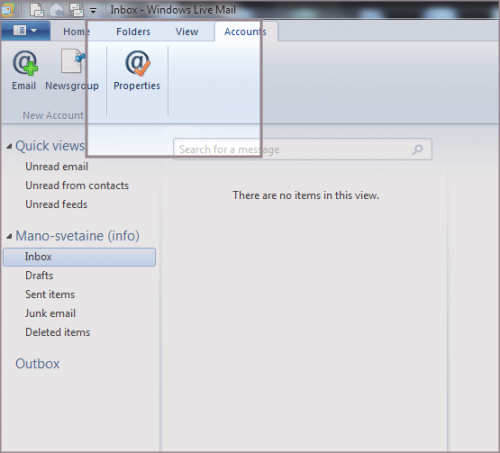Viewport: 500px width, 453px height.
Task: Add a new Newsgroup account
Action: (72, 70)
